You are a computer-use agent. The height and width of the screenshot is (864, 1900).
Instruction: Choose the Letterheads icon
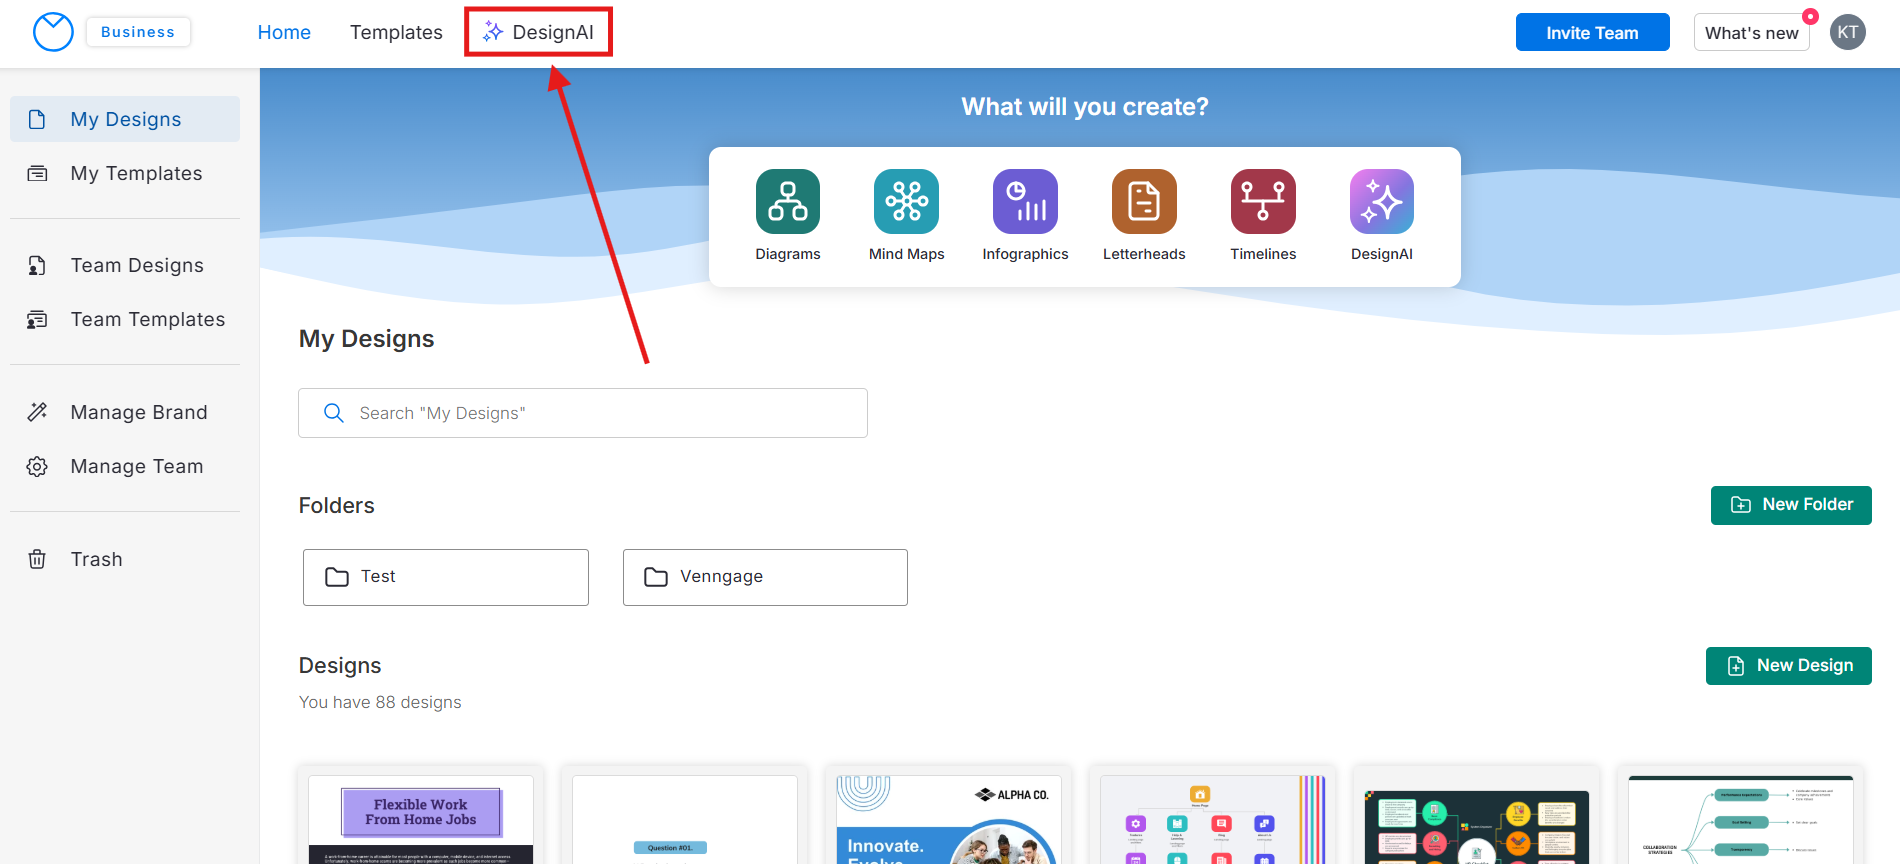tap(1144, 201)
